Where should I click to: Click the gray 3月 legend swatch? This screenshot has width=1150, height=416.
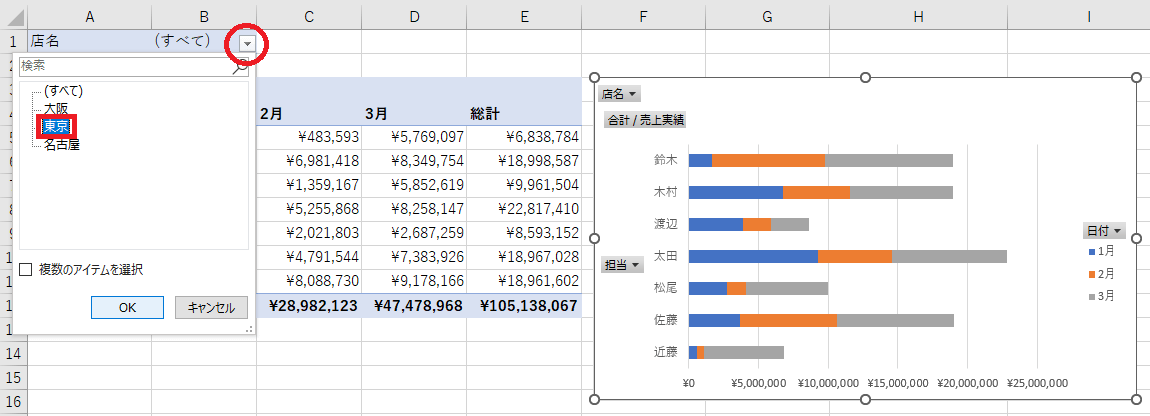[1090, 296]
